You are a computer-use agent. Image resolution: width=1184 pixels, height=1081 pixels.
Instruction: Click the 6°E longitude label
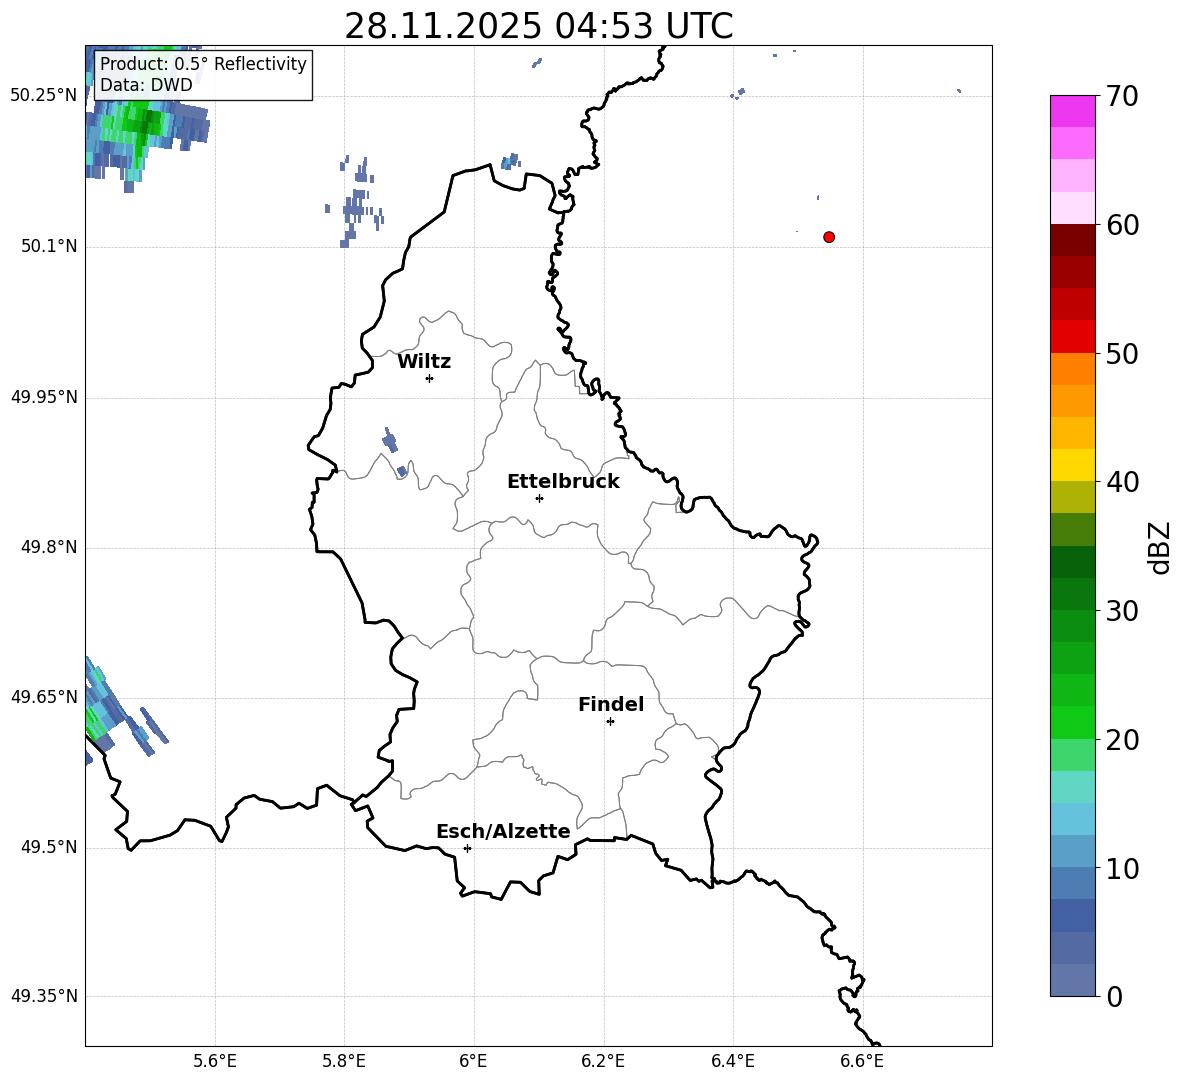pos(473,1061)
